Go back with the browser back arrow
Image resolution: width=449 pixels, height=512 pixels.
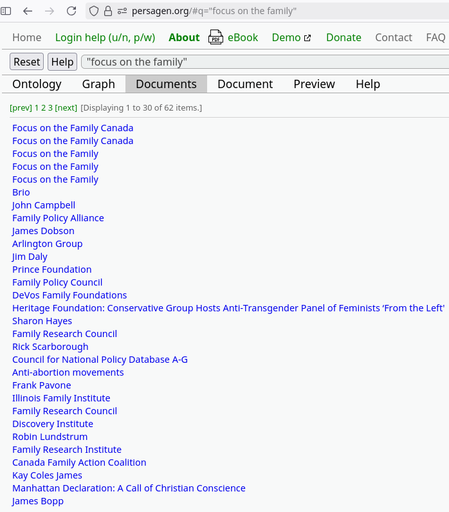(28, 11)
